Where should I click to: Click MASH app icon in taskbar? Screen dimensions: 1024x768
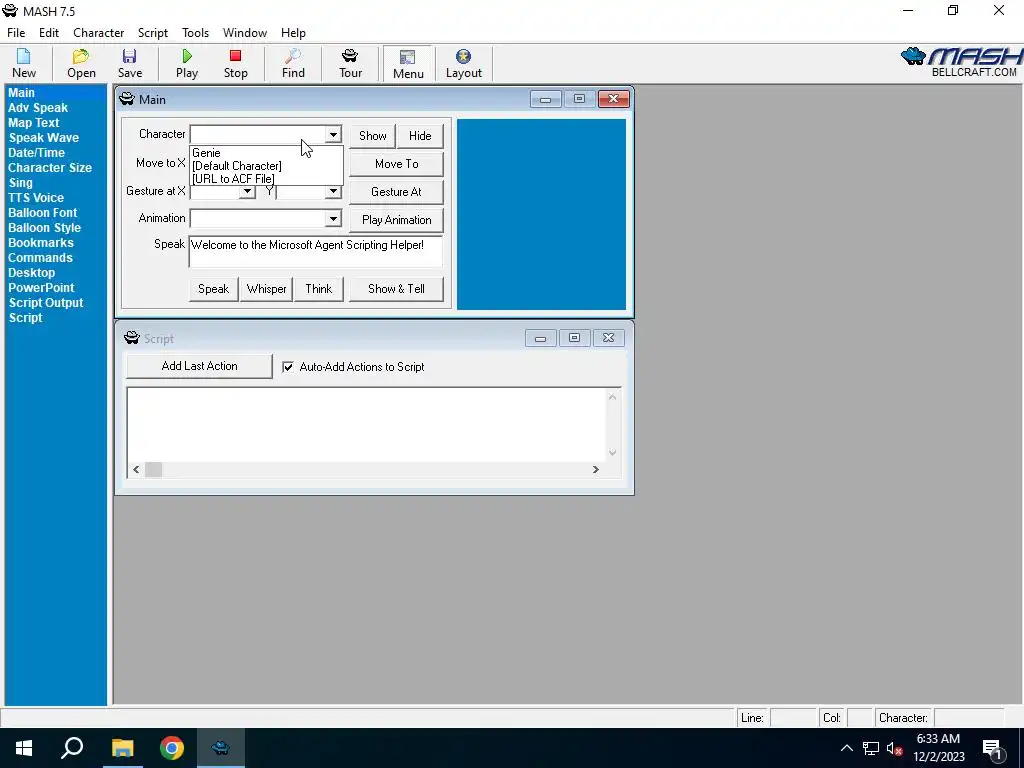click(221, 748)
